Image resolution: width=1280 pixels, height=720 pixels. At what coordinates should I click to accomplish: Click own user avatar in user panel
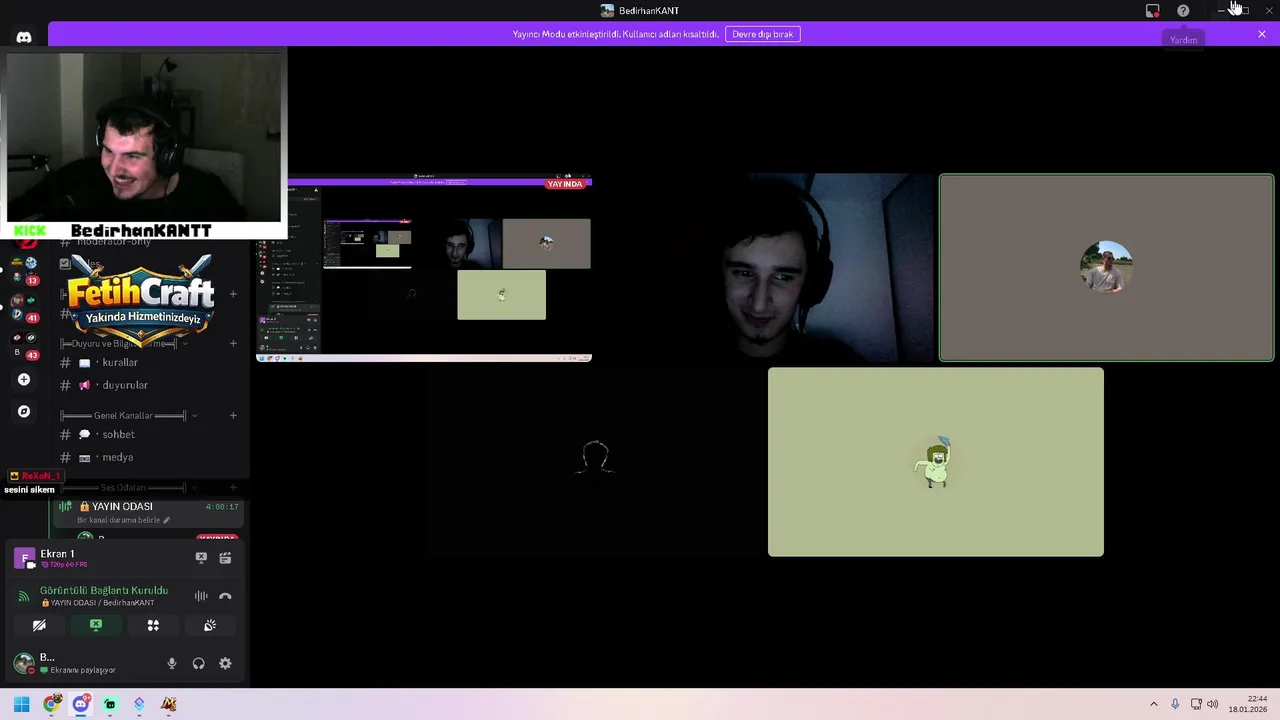click(24, 663)
